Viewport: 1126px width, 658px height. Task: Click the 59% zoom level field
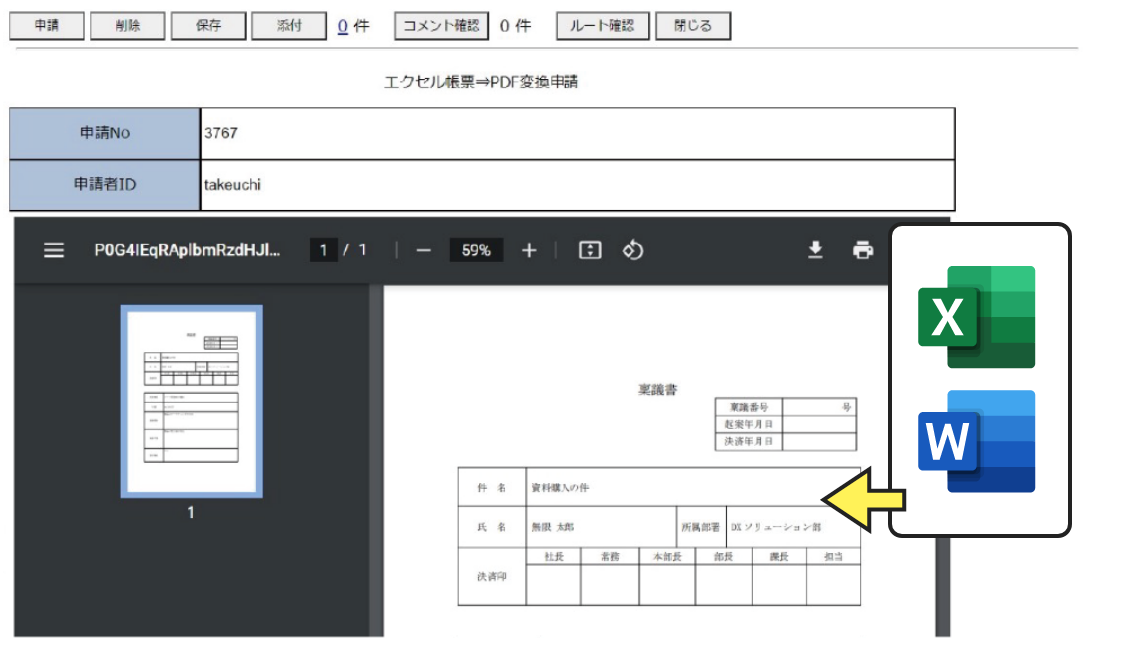coord(476,250)
